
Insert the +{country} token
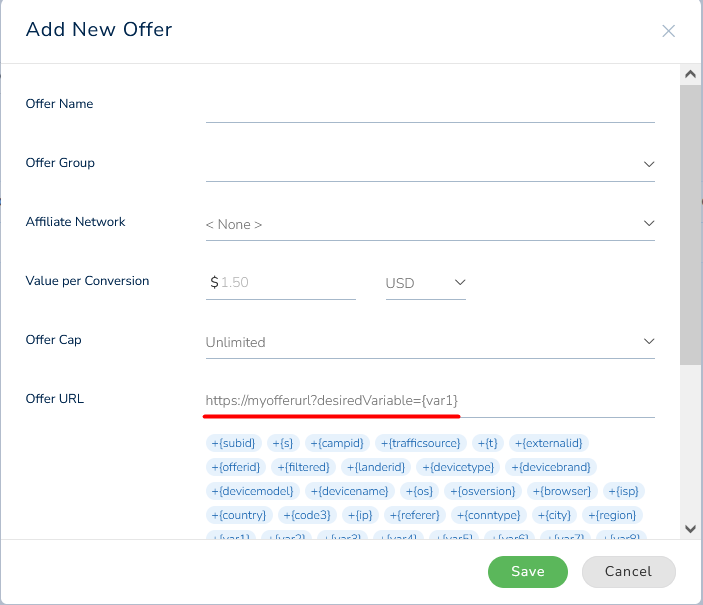239,515
